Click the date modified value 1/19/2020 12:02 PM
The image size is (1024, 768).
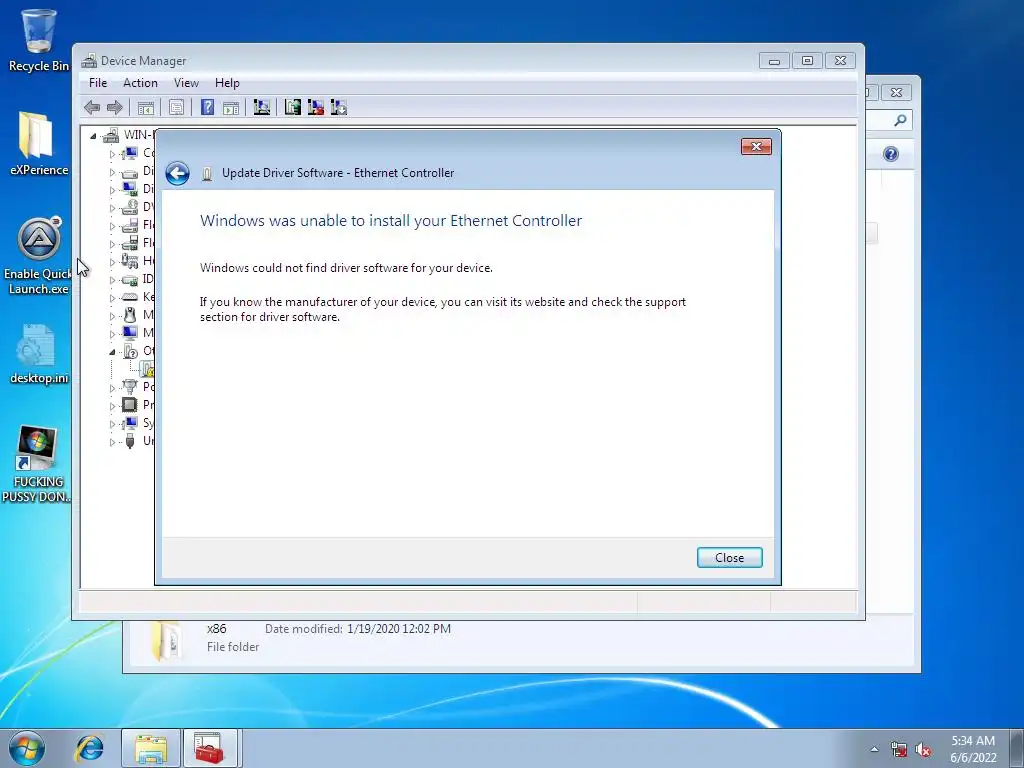tap(398, 629)
